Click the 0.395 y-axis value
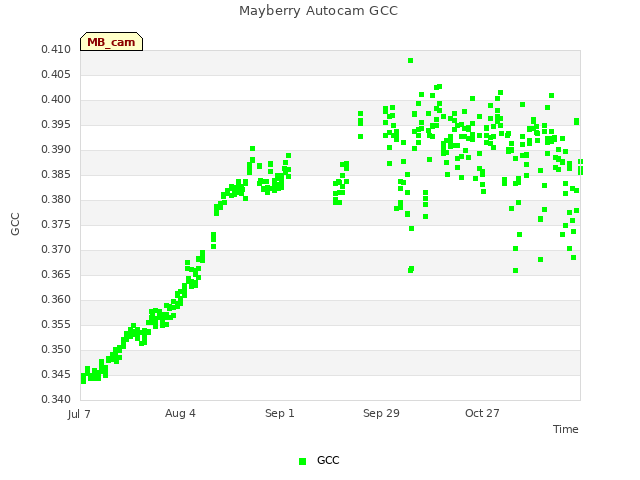The height and width of the screenshot is (480, 640). [56, 124]
